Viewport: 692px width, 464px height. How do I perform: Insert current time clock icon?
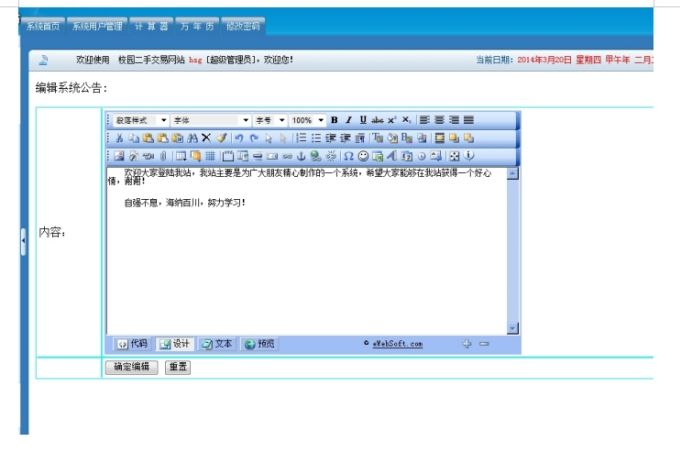click(422, 156)
